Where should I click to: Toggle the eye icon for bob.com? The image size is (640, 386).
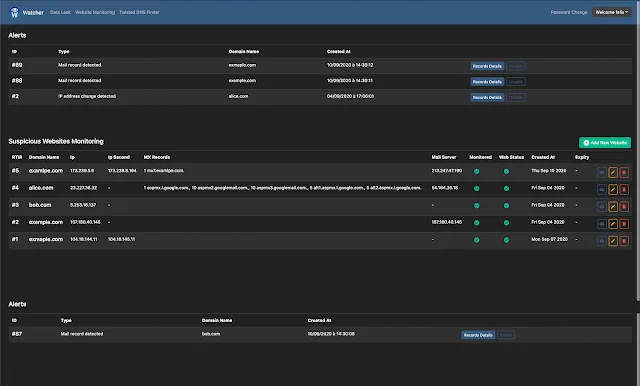[602, 206]
